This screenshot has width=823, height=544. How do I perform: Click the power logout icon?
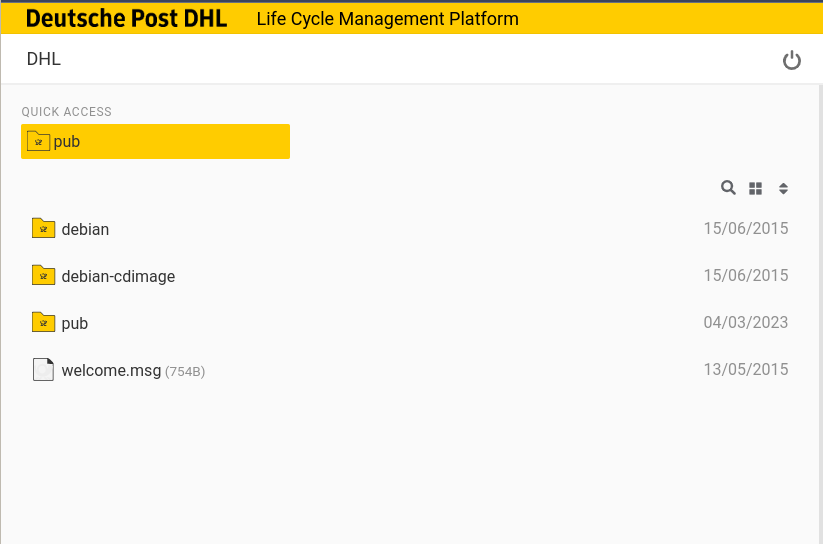tap(792, 60)
